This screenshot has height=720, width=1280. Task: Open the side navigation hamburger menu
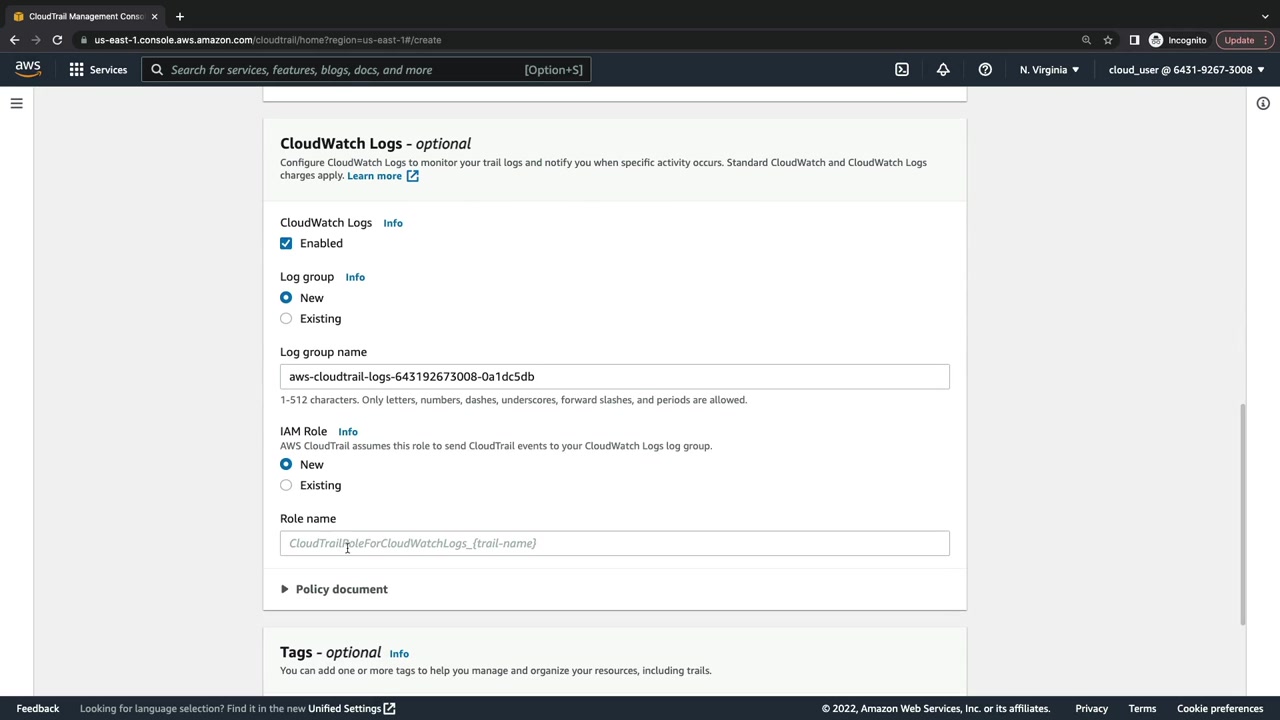17,104
